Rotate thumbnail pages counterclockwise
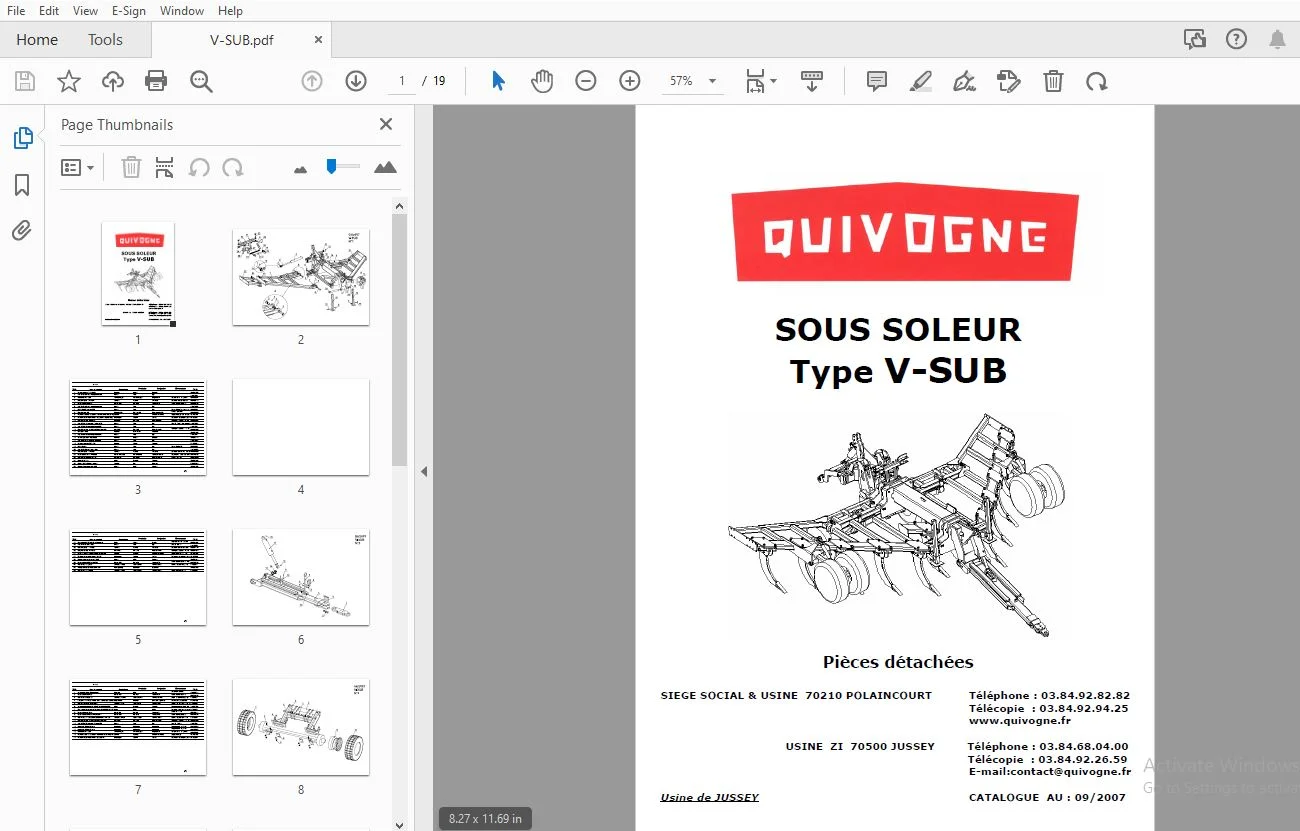 (199, 168)
